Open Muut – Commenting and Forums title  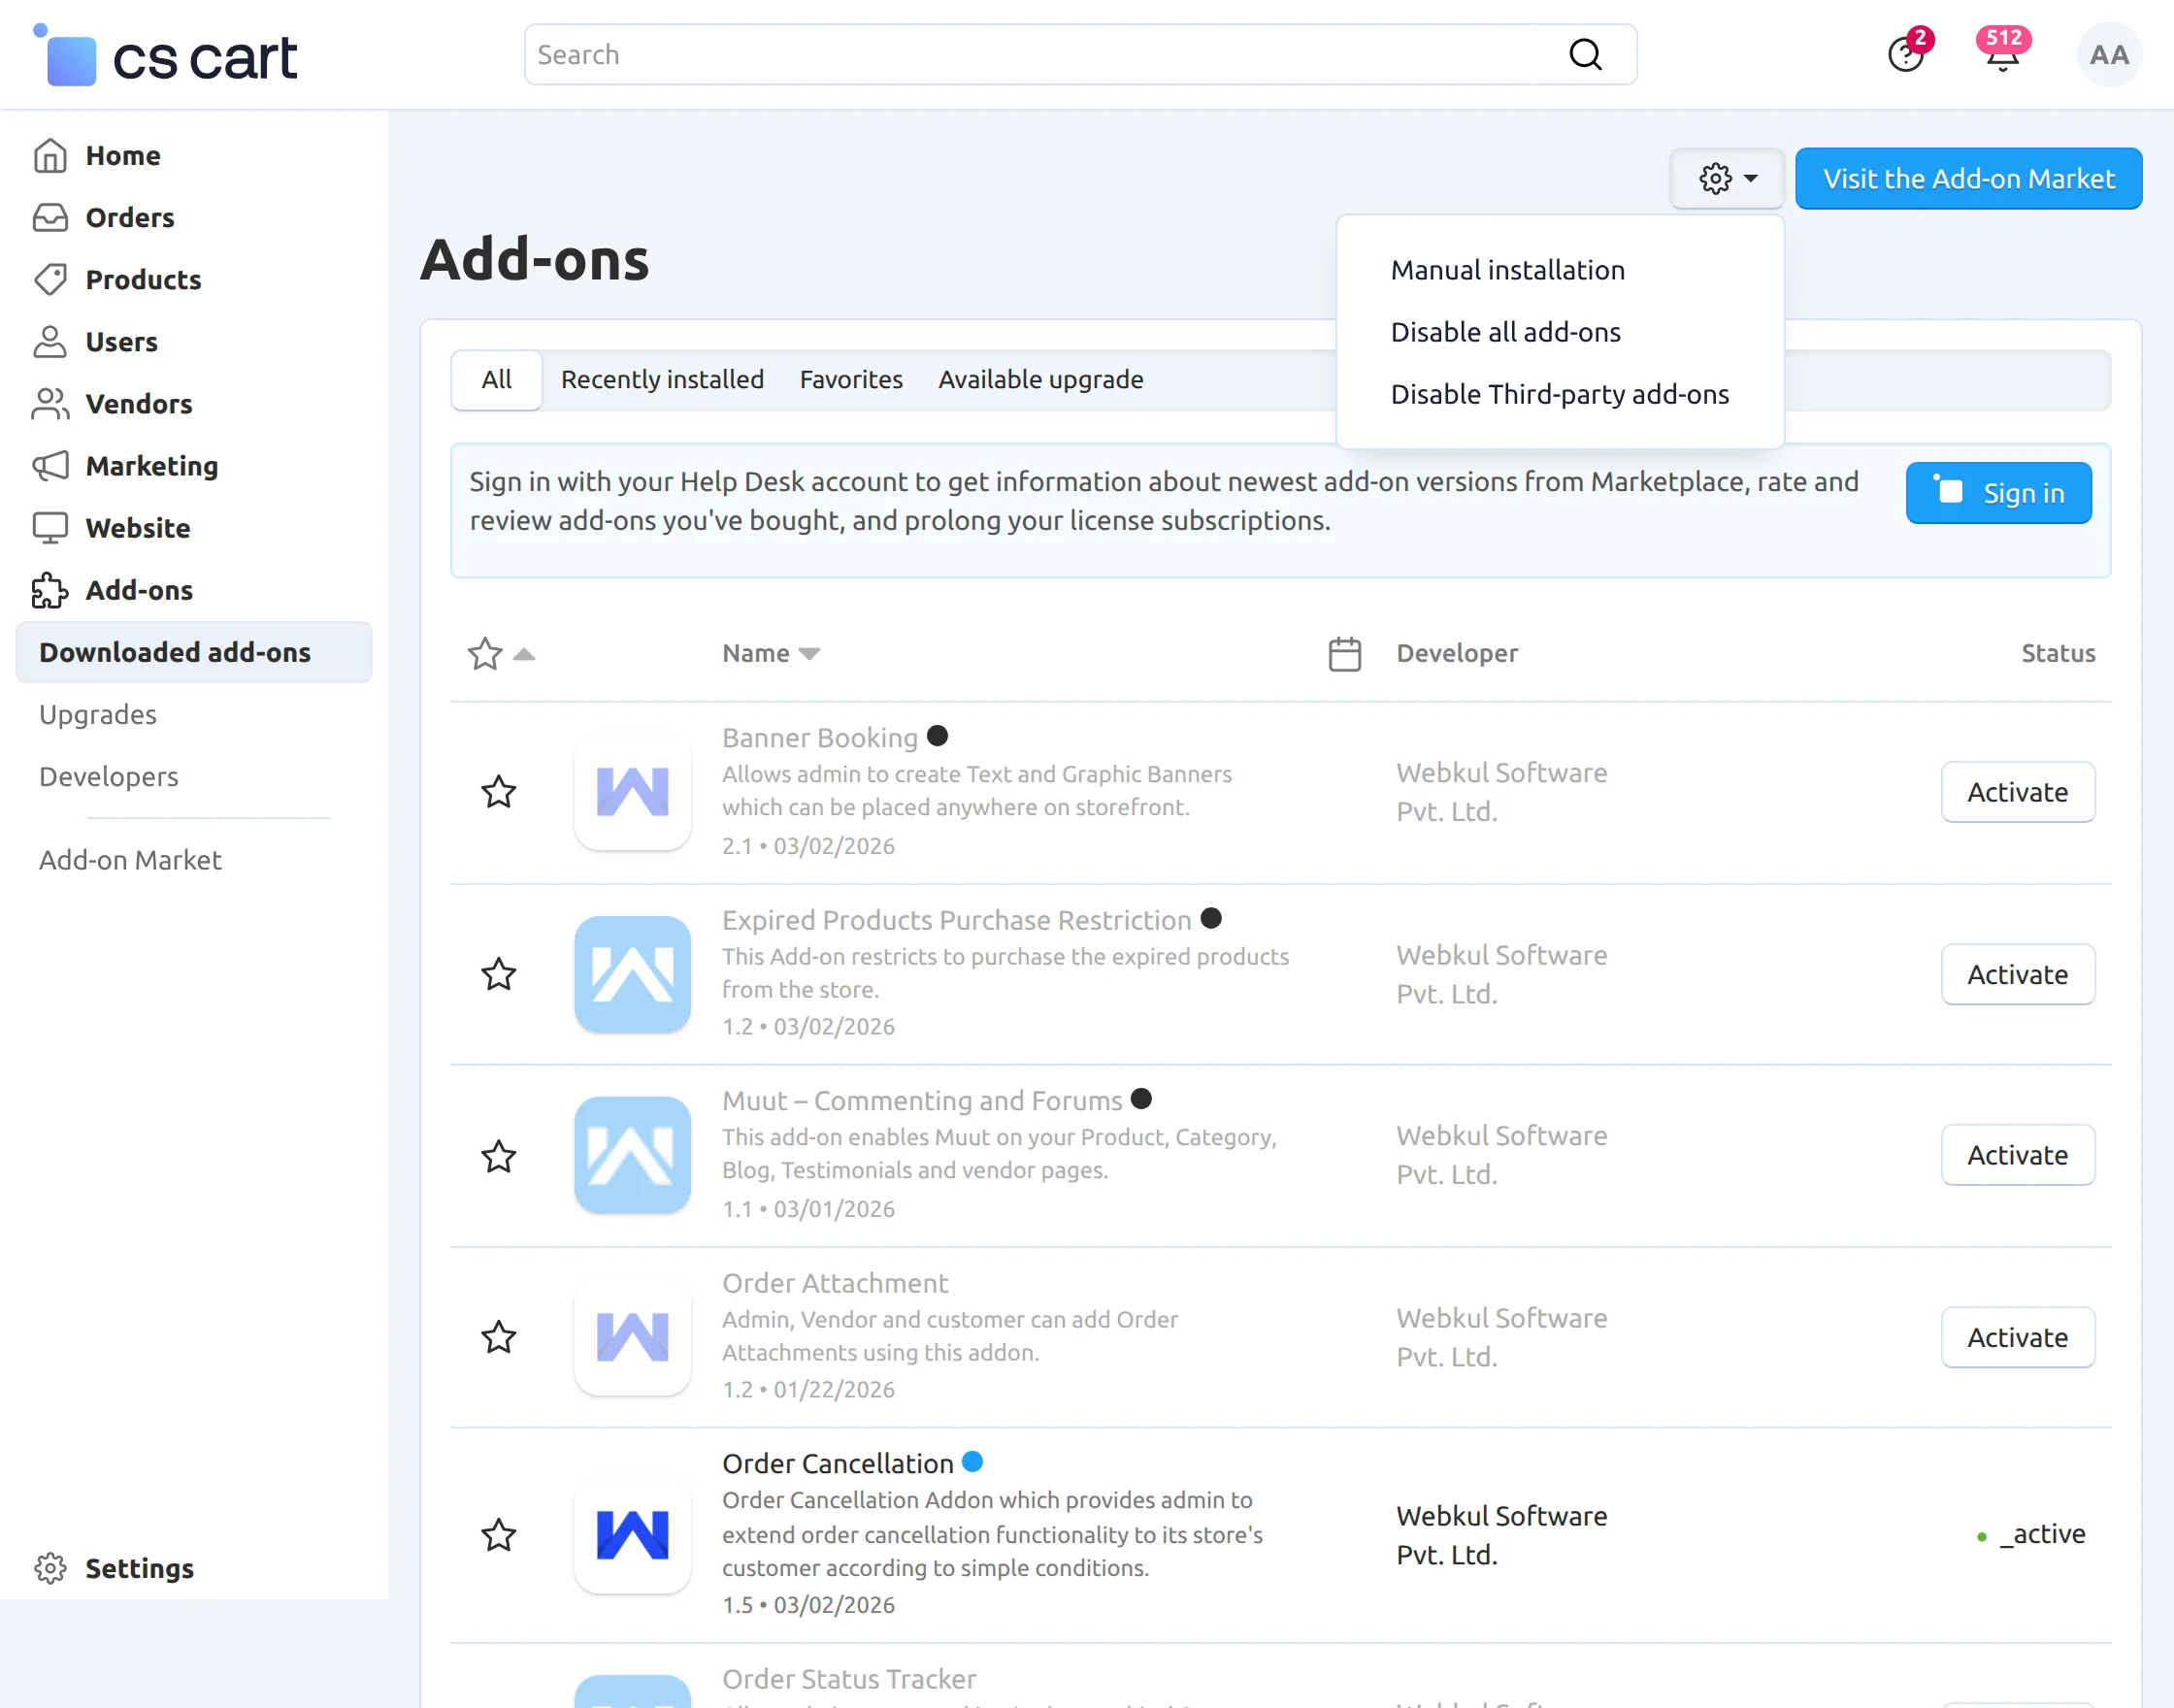pyautogui.click(x=922, y=1101)
